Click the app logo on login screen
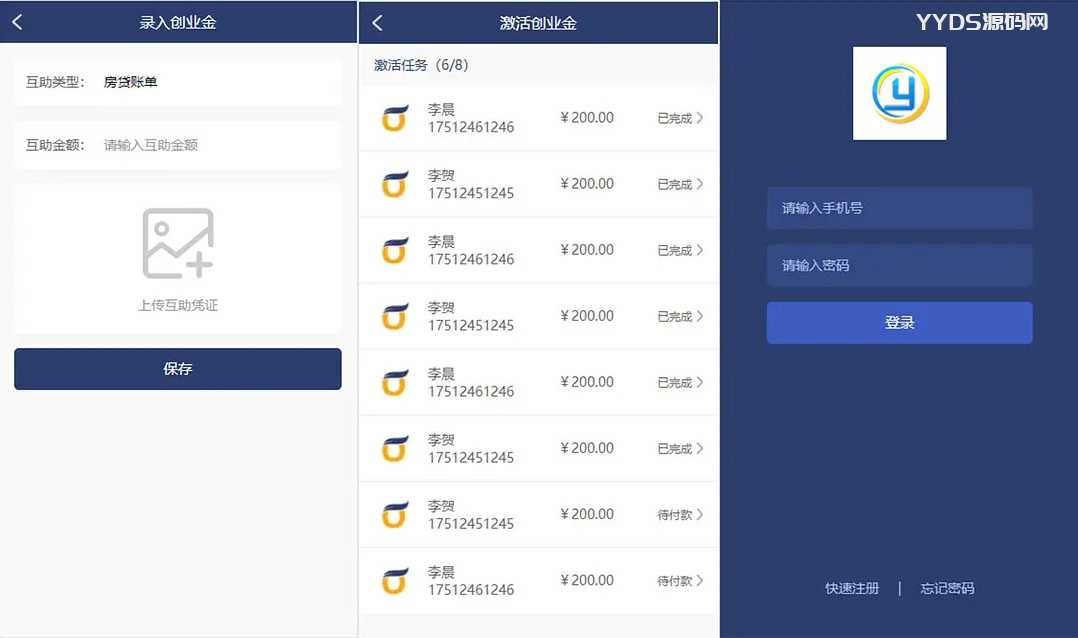The height and width of the screenshot is (638, 1078). [899, 93]
